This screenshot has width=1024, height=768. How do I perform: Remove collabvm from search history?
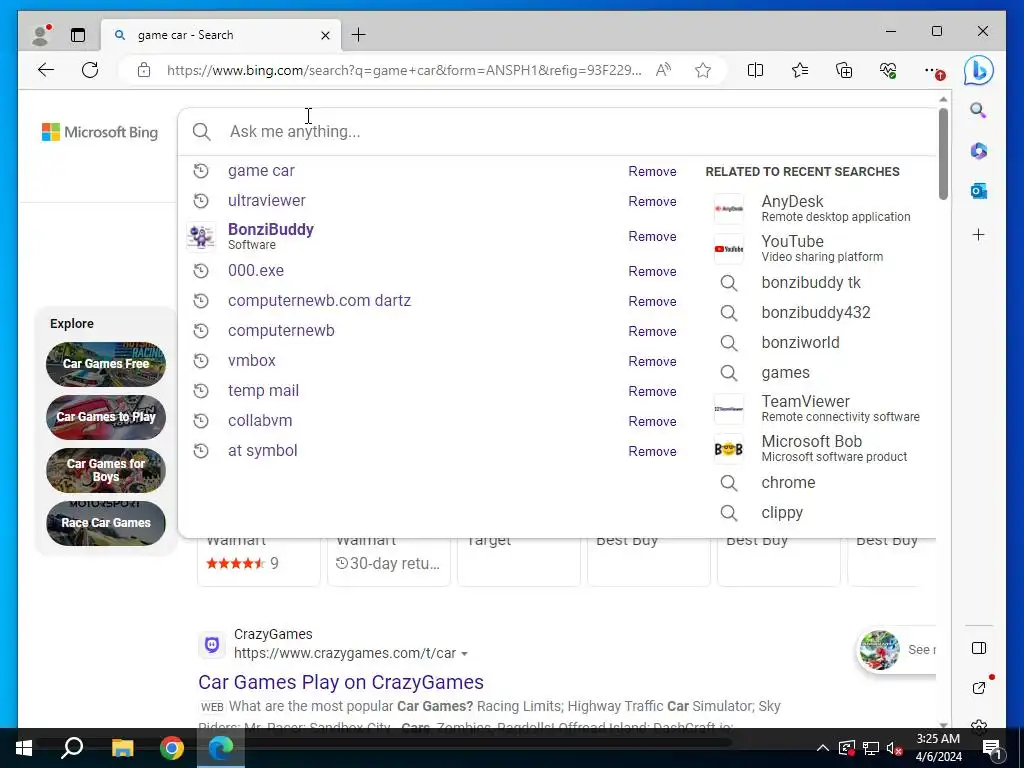point(652,421)
